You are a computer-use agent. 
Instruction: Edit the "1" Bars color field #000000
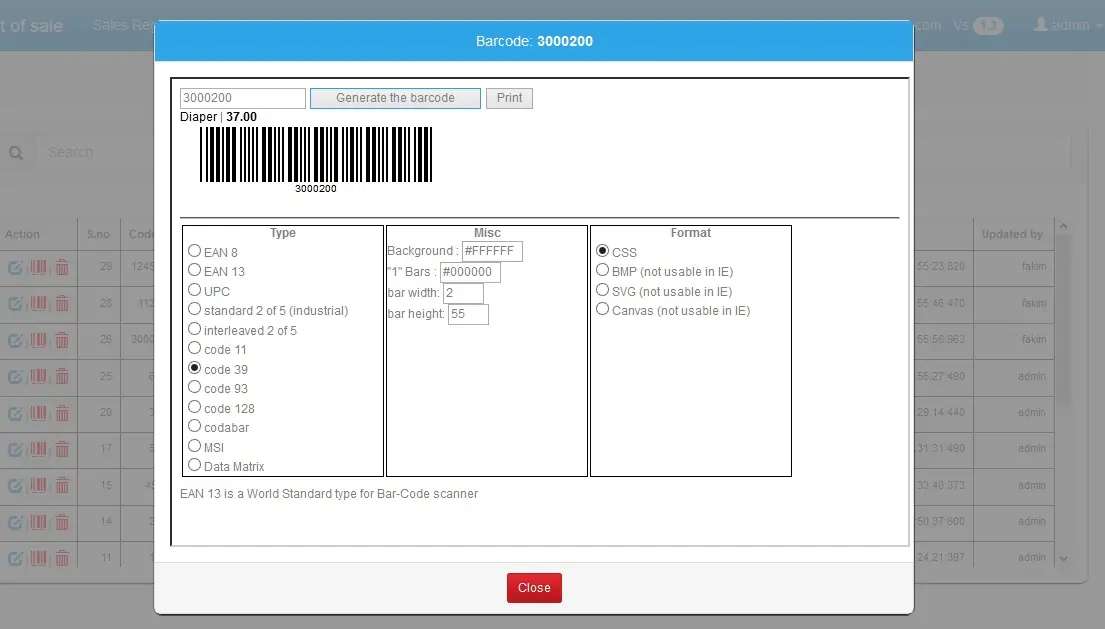470,272
